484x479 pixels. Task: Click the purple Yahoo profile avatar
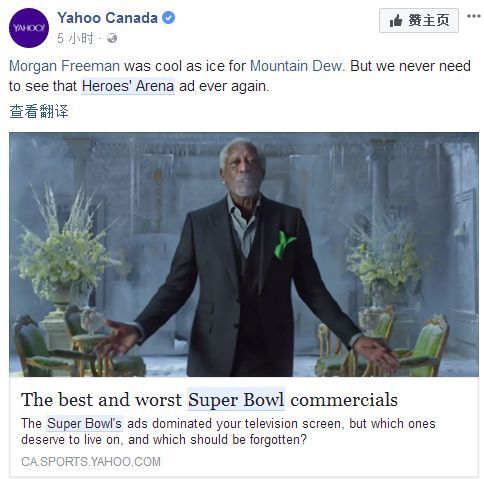click(29, 28)
